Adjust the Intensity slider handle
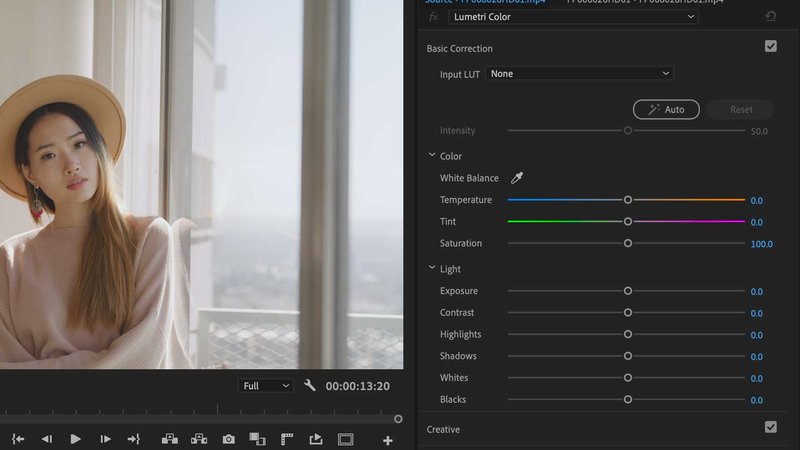 pos(628,131)
